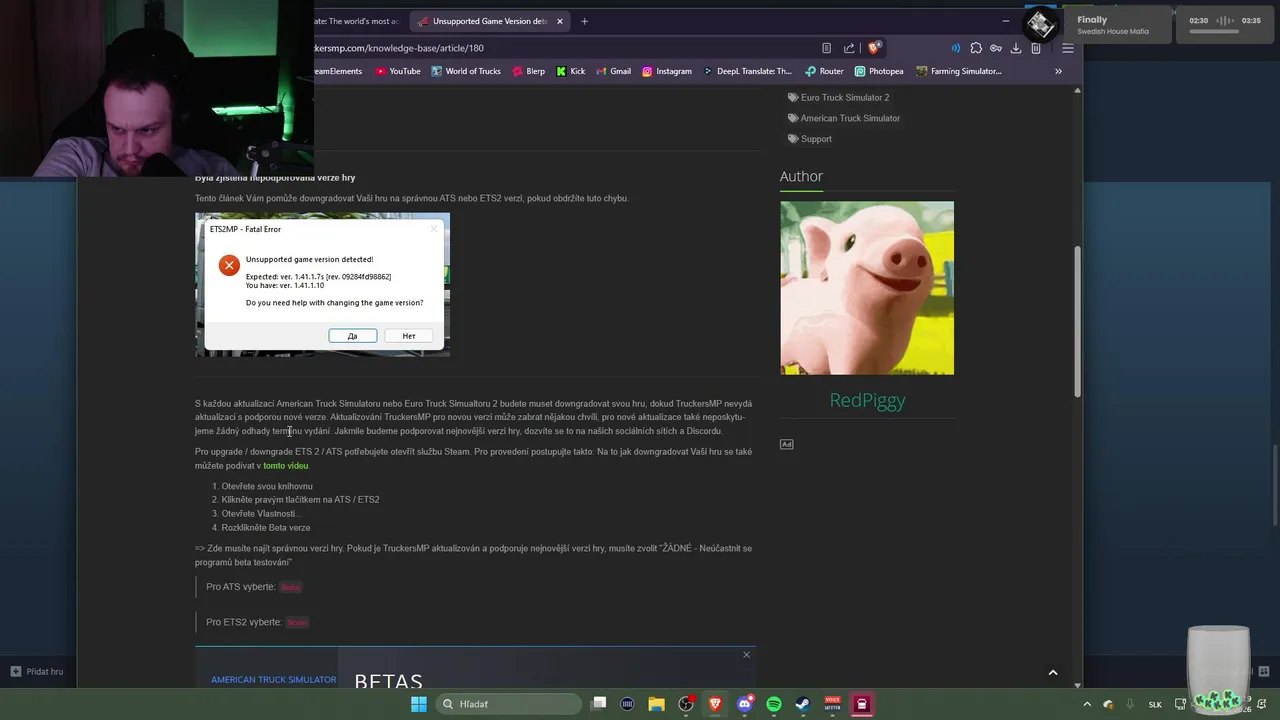Click the address bar URL field
The height and width of the screenshot is (720, 1280).
(x=560, y=48)
